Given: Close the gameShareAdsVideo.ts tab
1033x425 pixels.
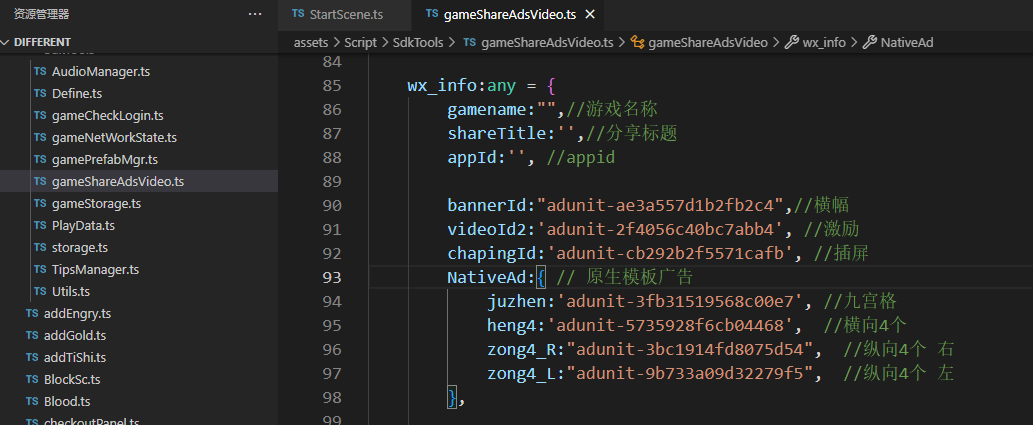Looking at the screenshot, I should coord(590,14).
